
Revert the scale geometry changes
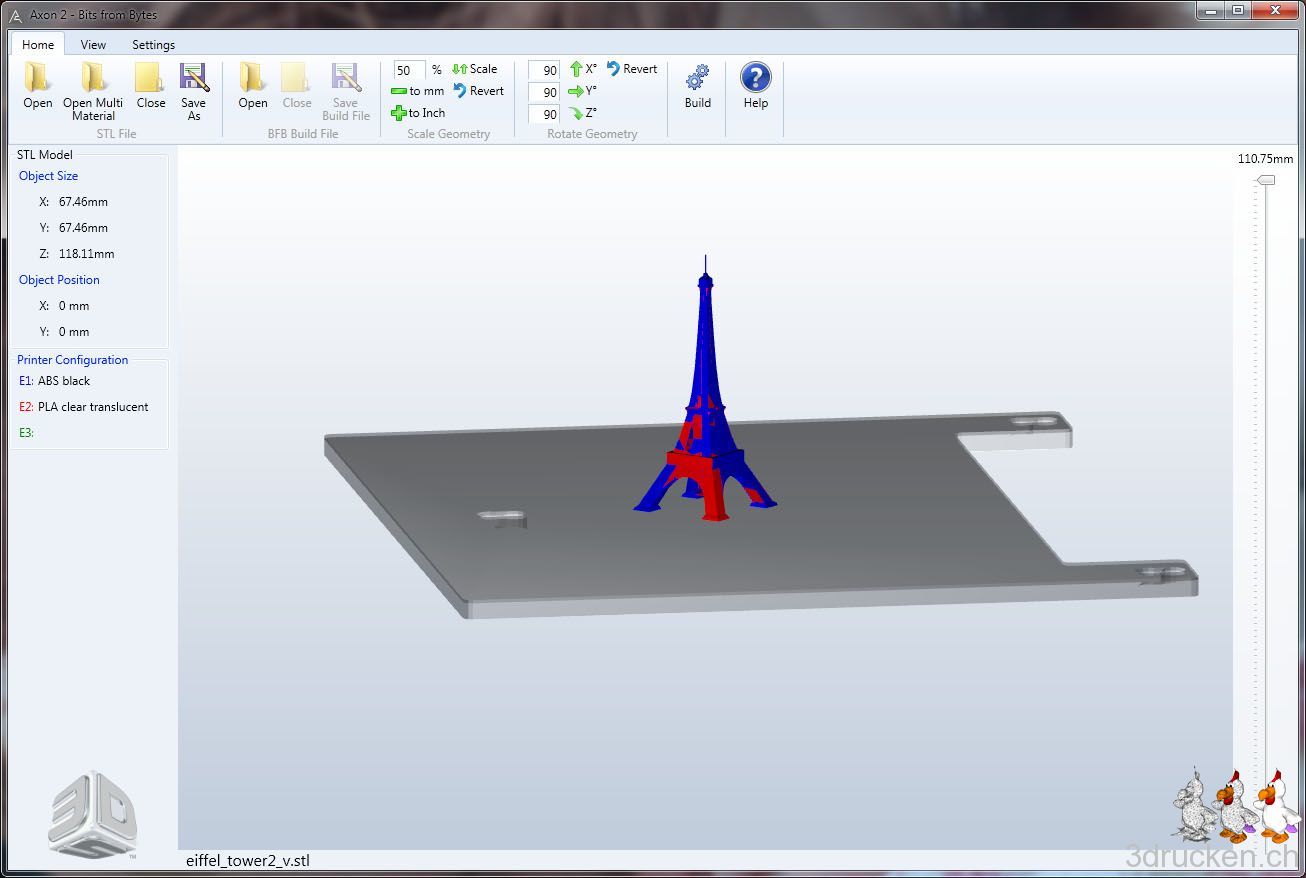point(479,91)
